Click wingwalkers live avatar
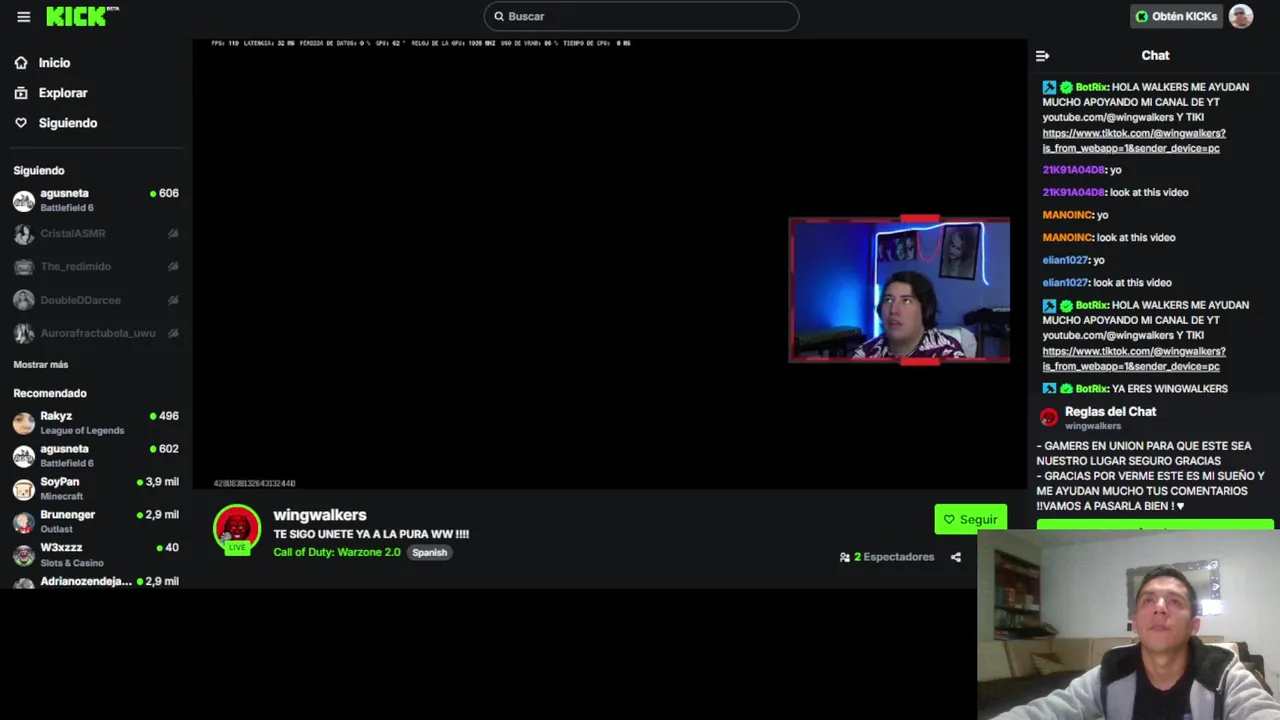Viewport: 1280px width, 720px height. pyautogui.click(x=237, y=528)
